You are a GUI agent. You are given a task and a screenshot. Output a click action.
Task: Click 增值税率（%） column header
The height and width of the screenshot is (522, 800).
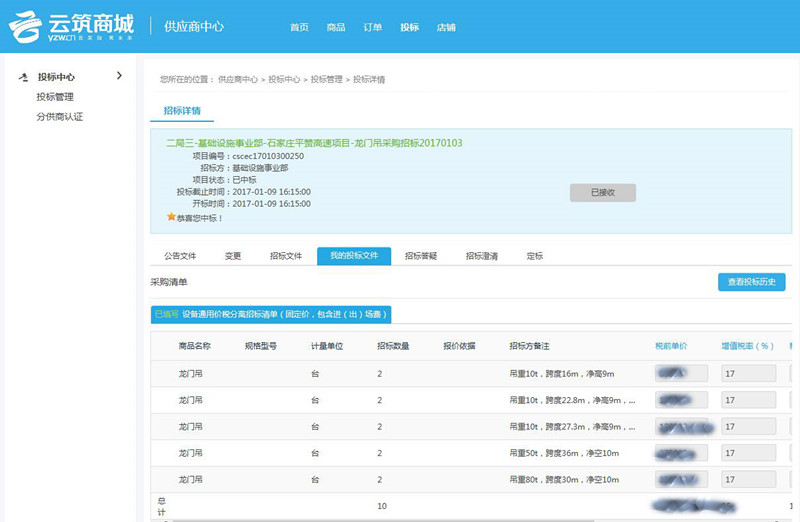coord(747,346)
